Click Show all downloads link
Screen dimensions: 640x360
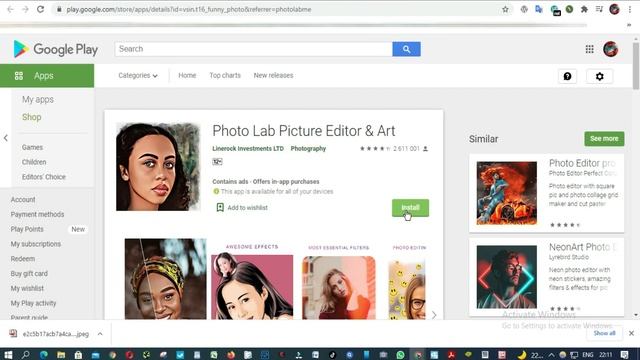tap(604, 333)
